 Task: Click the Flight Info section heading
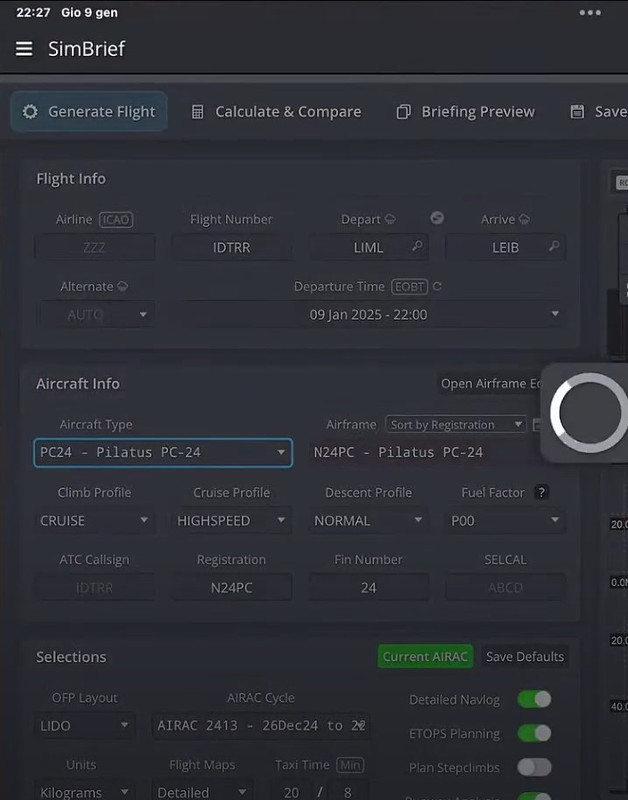71,179
